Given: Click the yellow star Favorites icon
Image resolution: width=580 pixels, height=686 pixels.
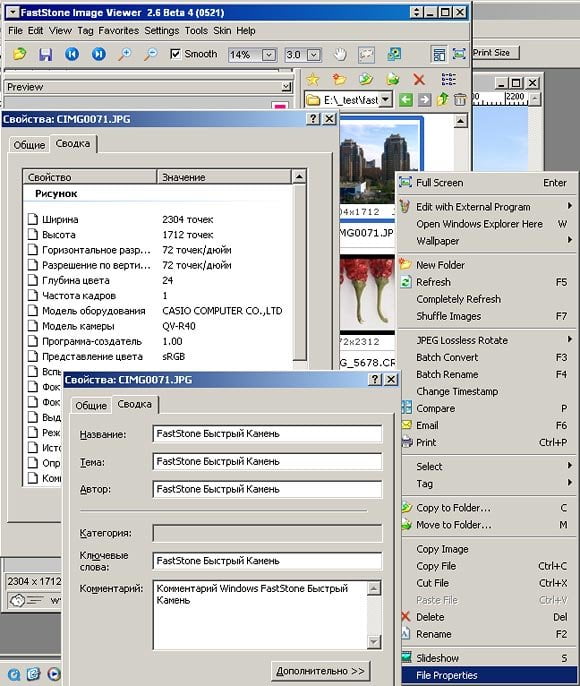Looking at the screenshot, I should click(x=312, y=79).
